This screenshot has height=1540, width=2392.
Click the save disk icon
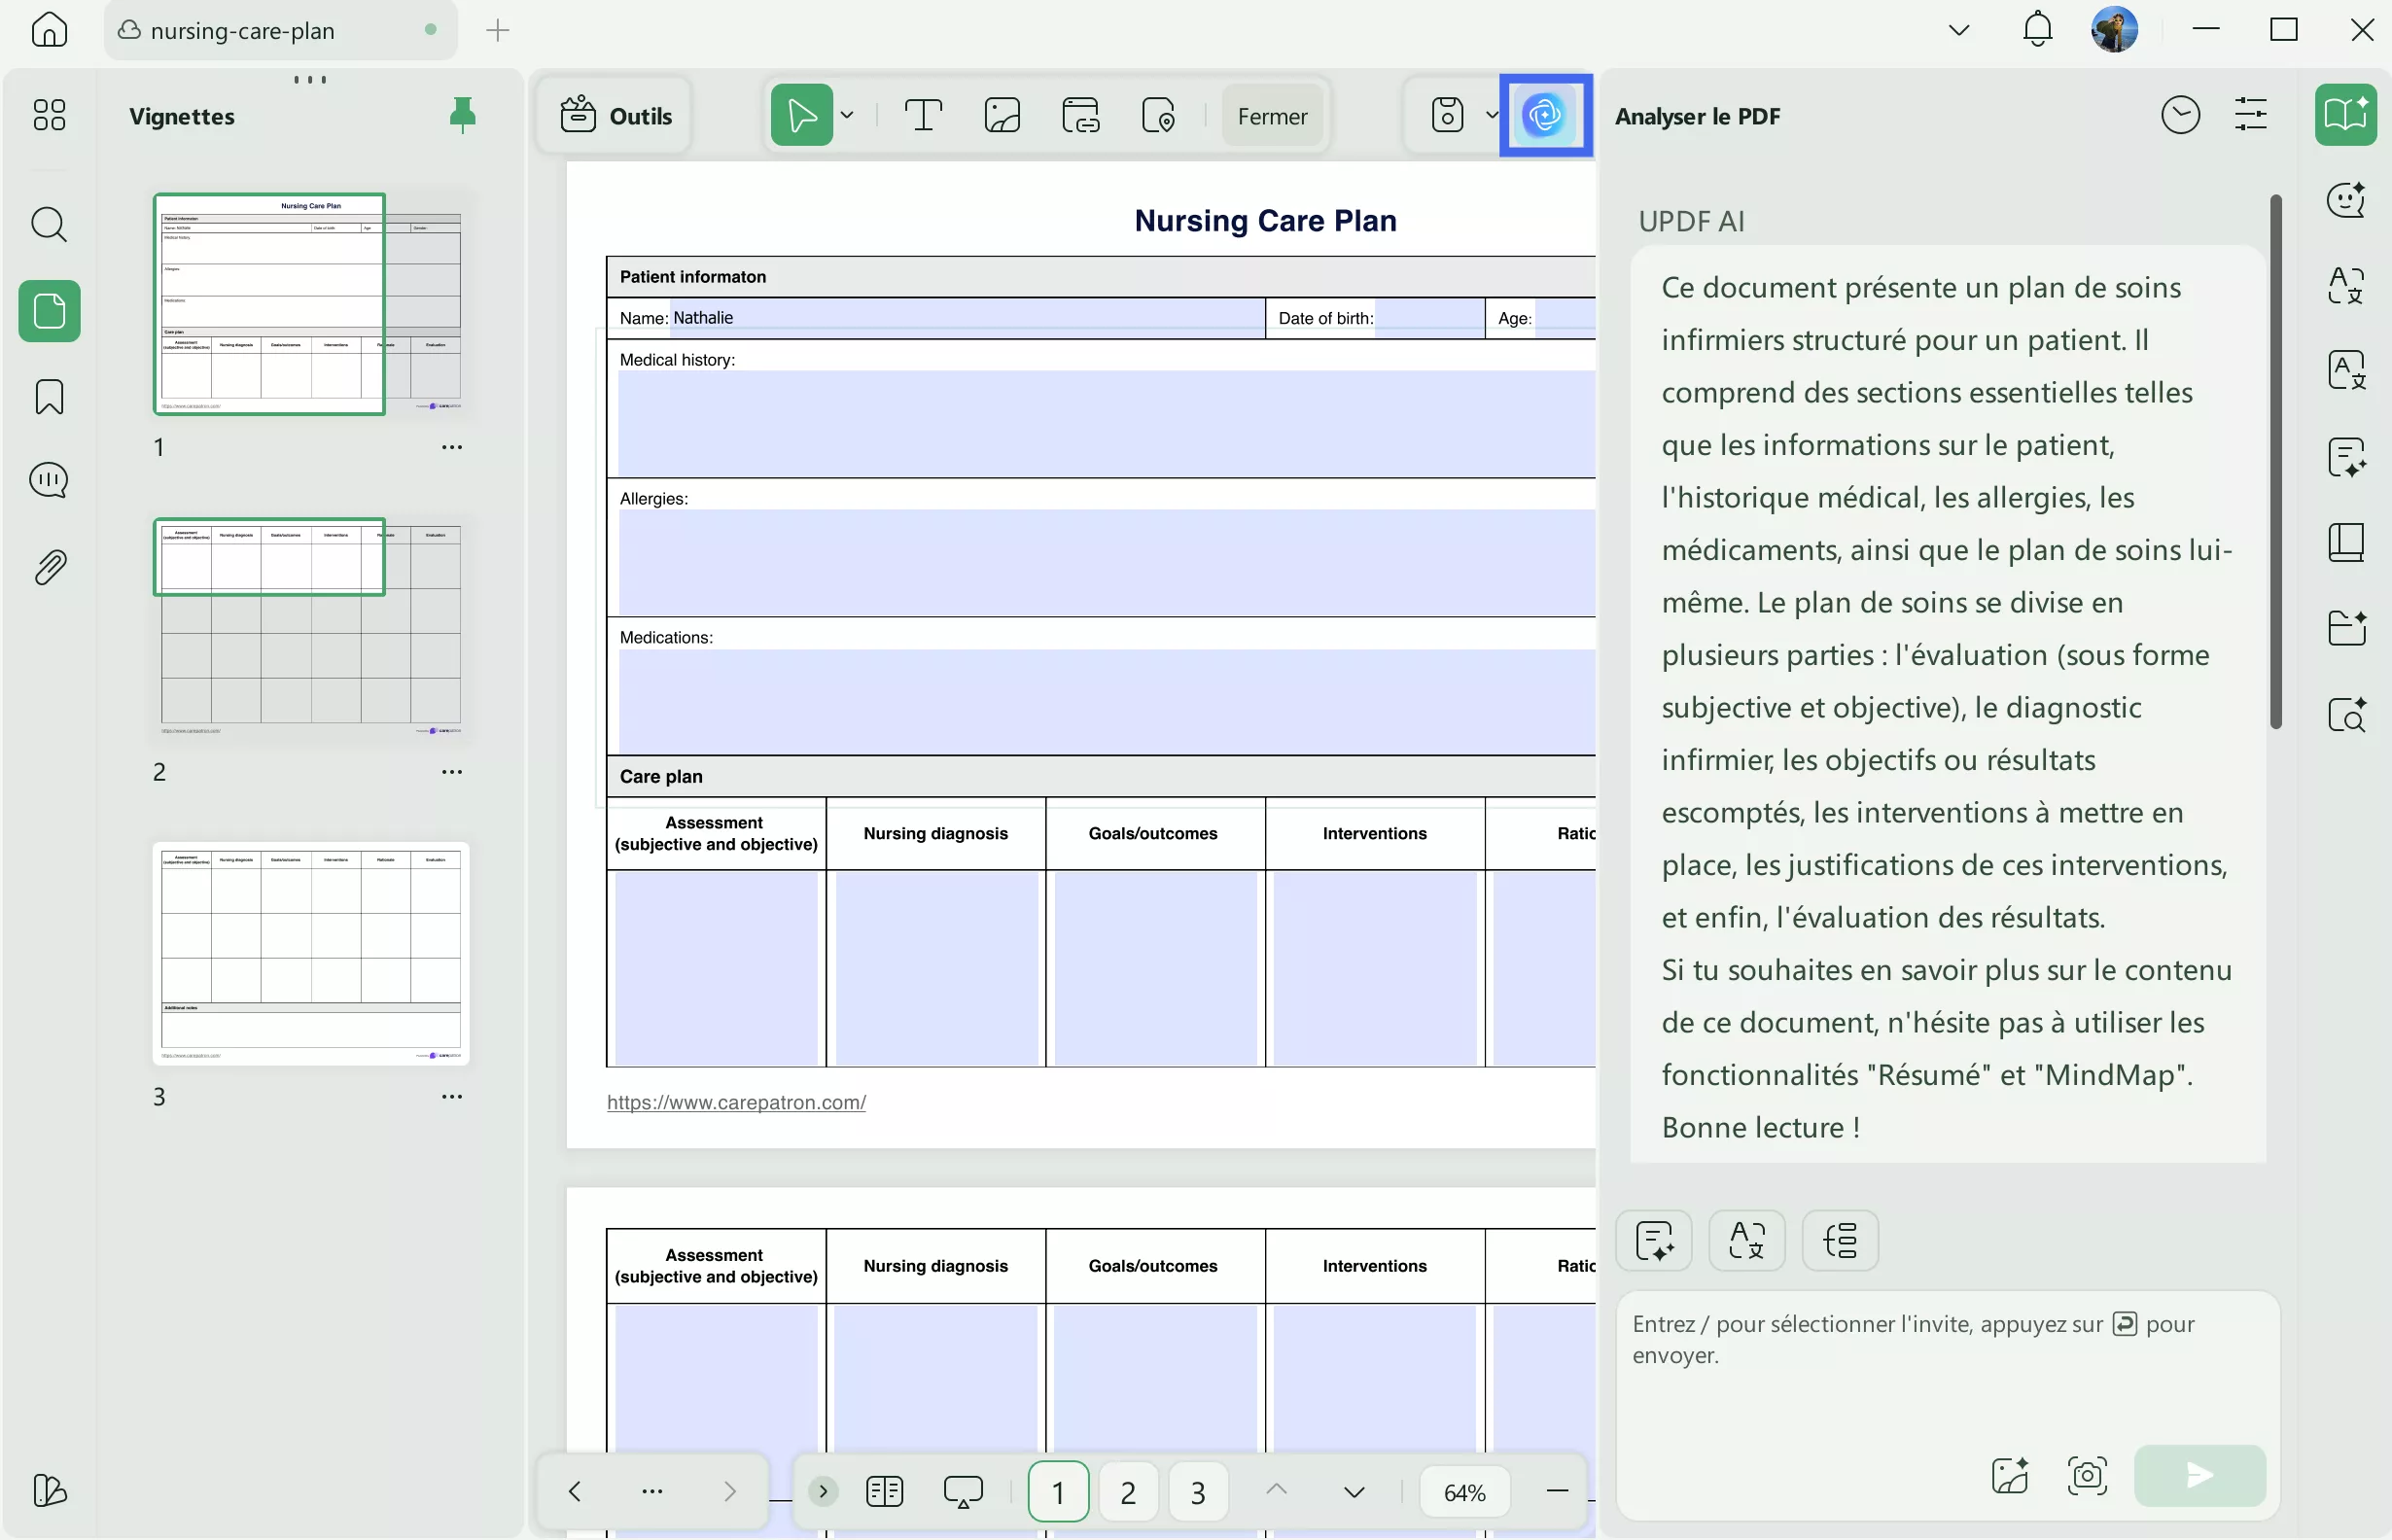1447,116
